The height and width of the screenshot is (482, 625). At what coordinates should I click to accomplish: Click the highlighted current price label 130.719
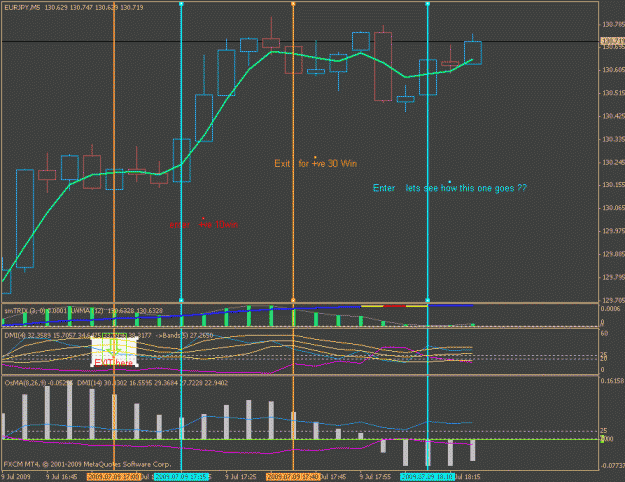[x=612, y=41]
